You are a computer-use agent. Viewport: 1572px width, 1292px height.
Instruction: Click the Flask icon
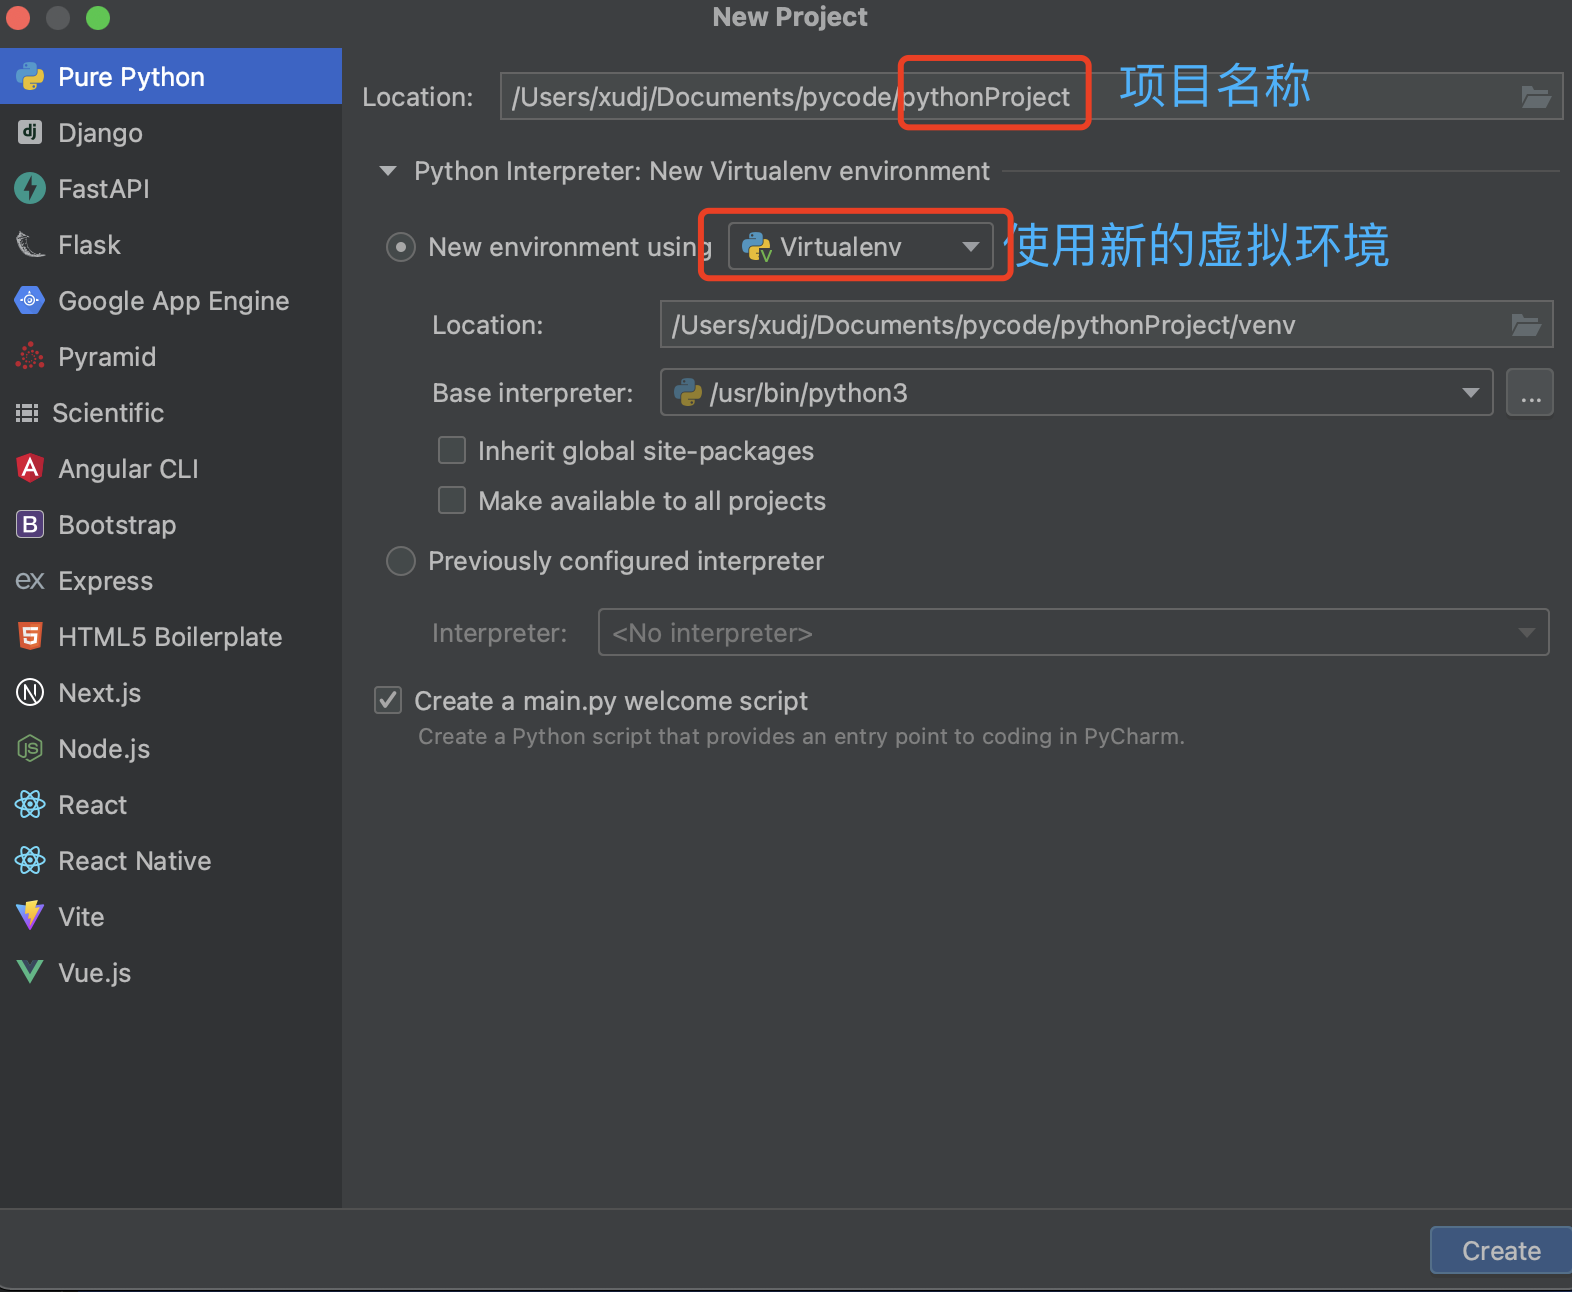click(x=30, y=244)
